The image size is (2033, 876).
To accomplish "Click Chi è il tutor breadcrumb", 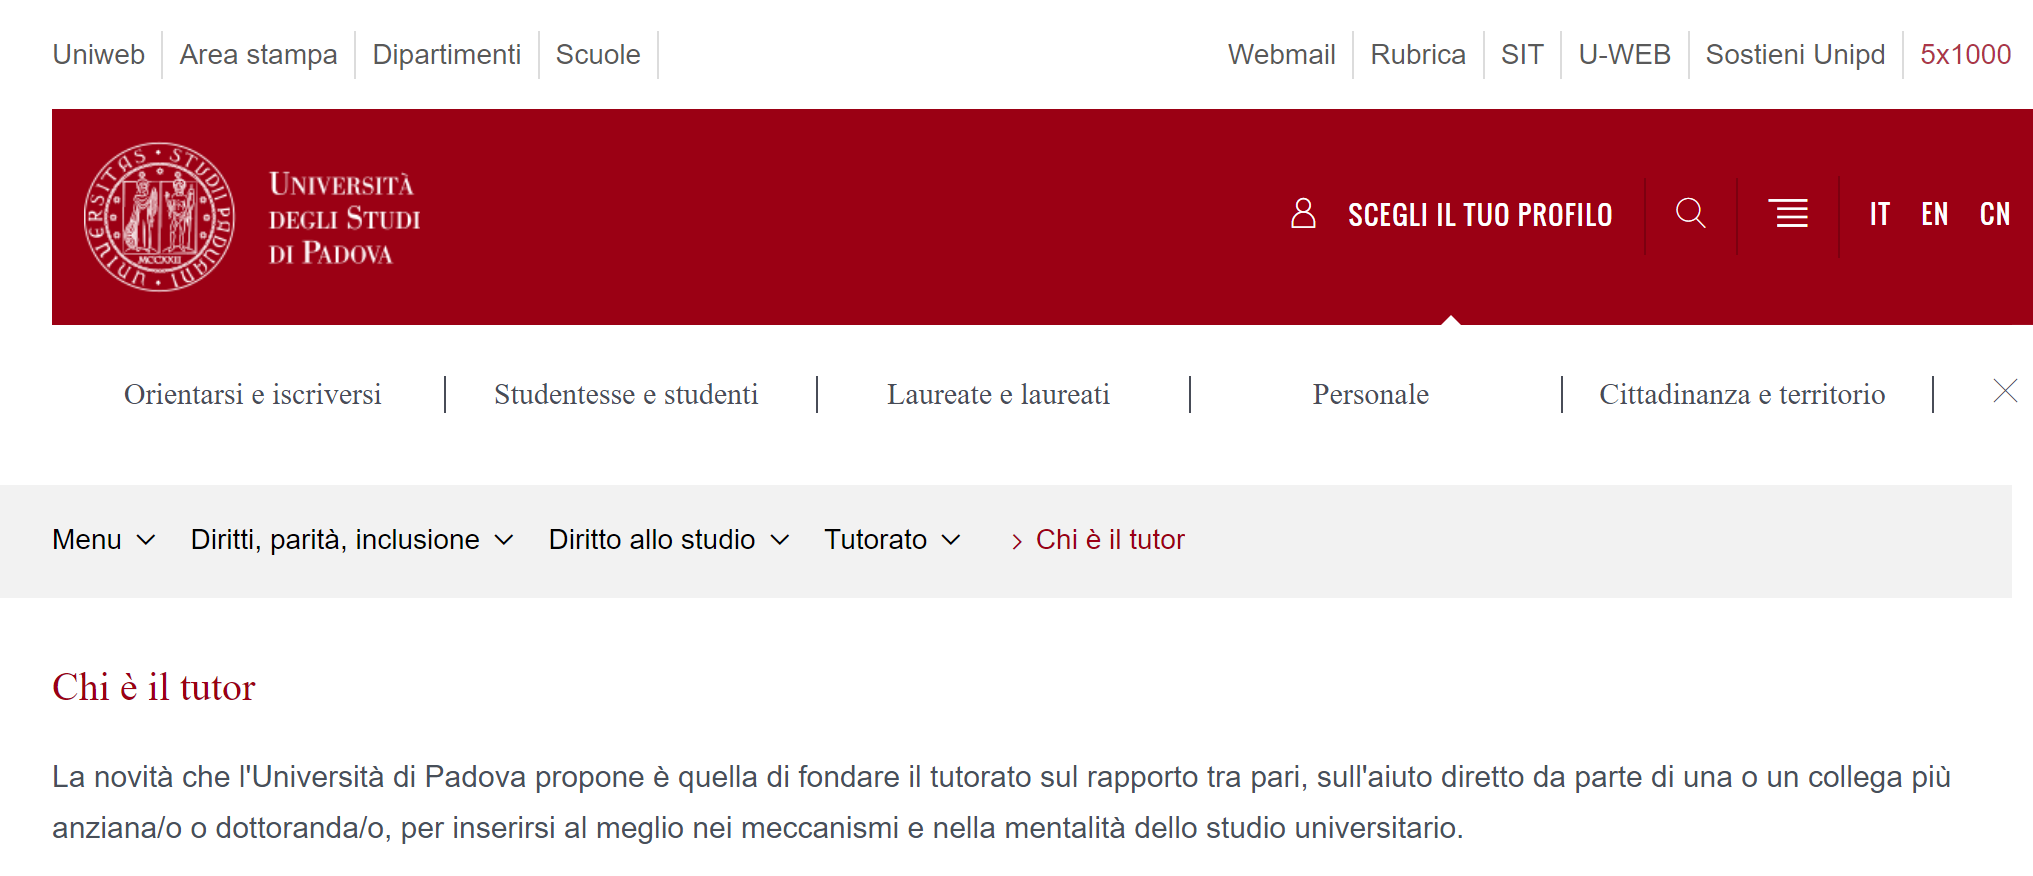I will (x=1109, y=540).
